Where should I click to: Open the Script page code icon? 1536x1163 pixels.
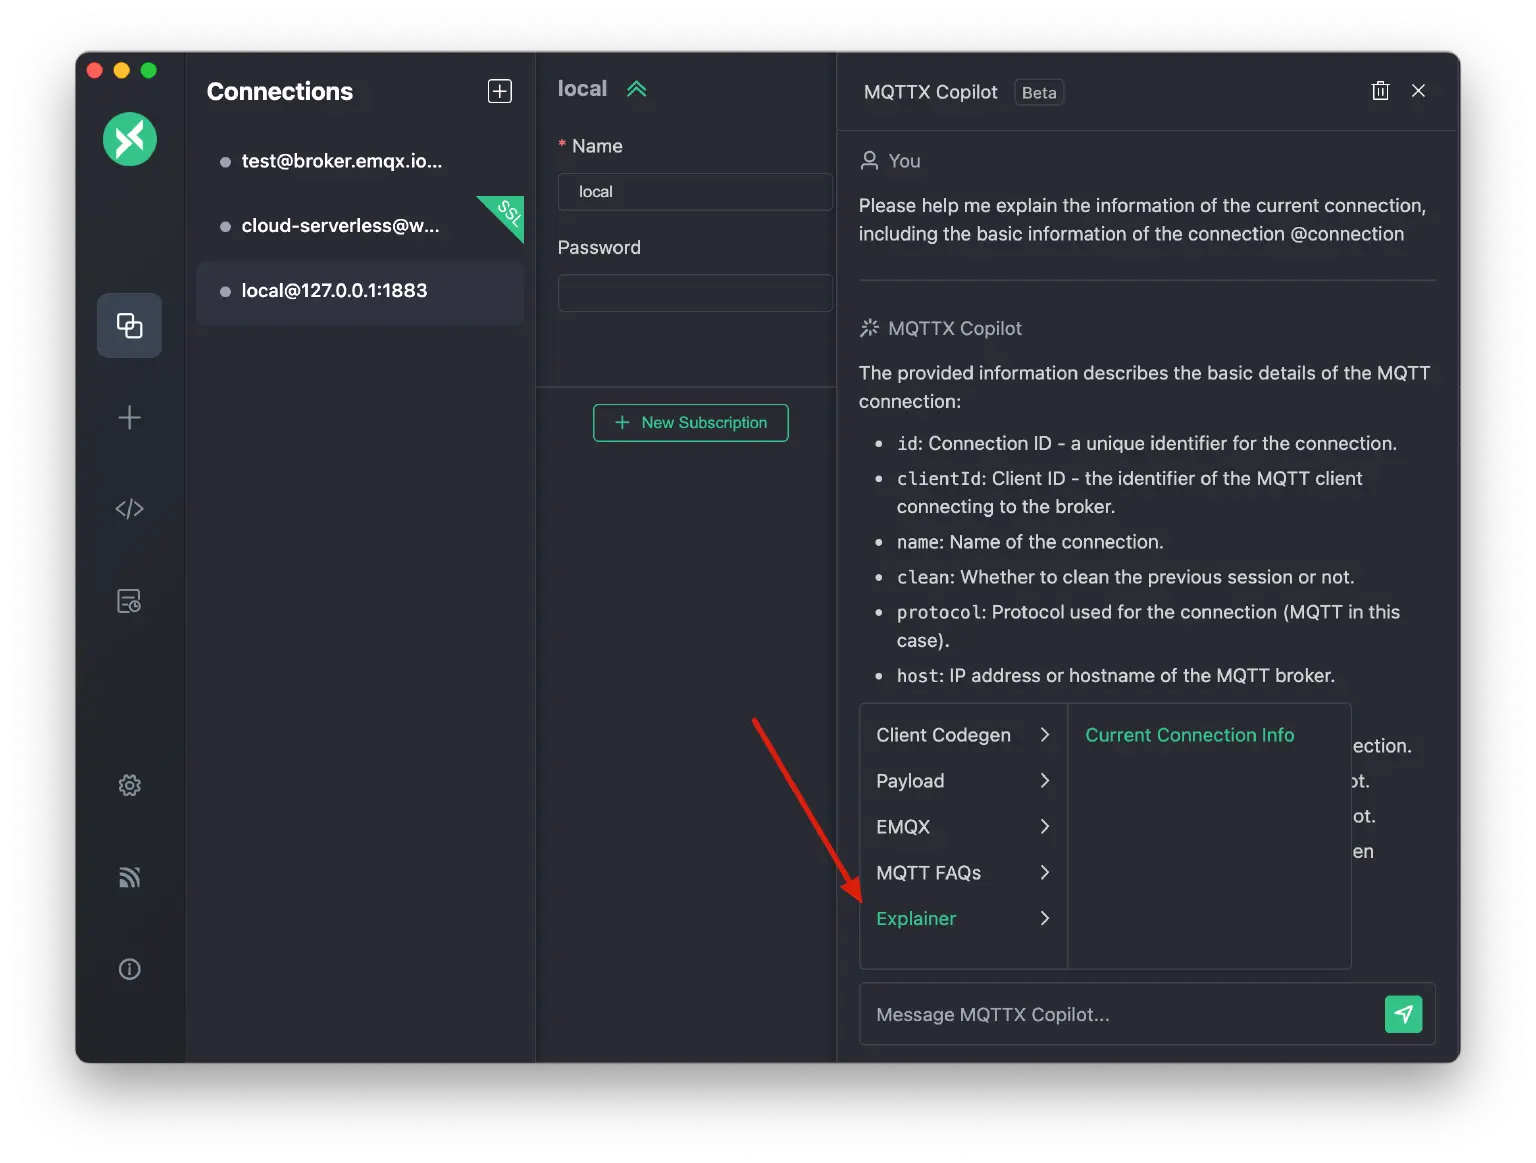(130, 509)
